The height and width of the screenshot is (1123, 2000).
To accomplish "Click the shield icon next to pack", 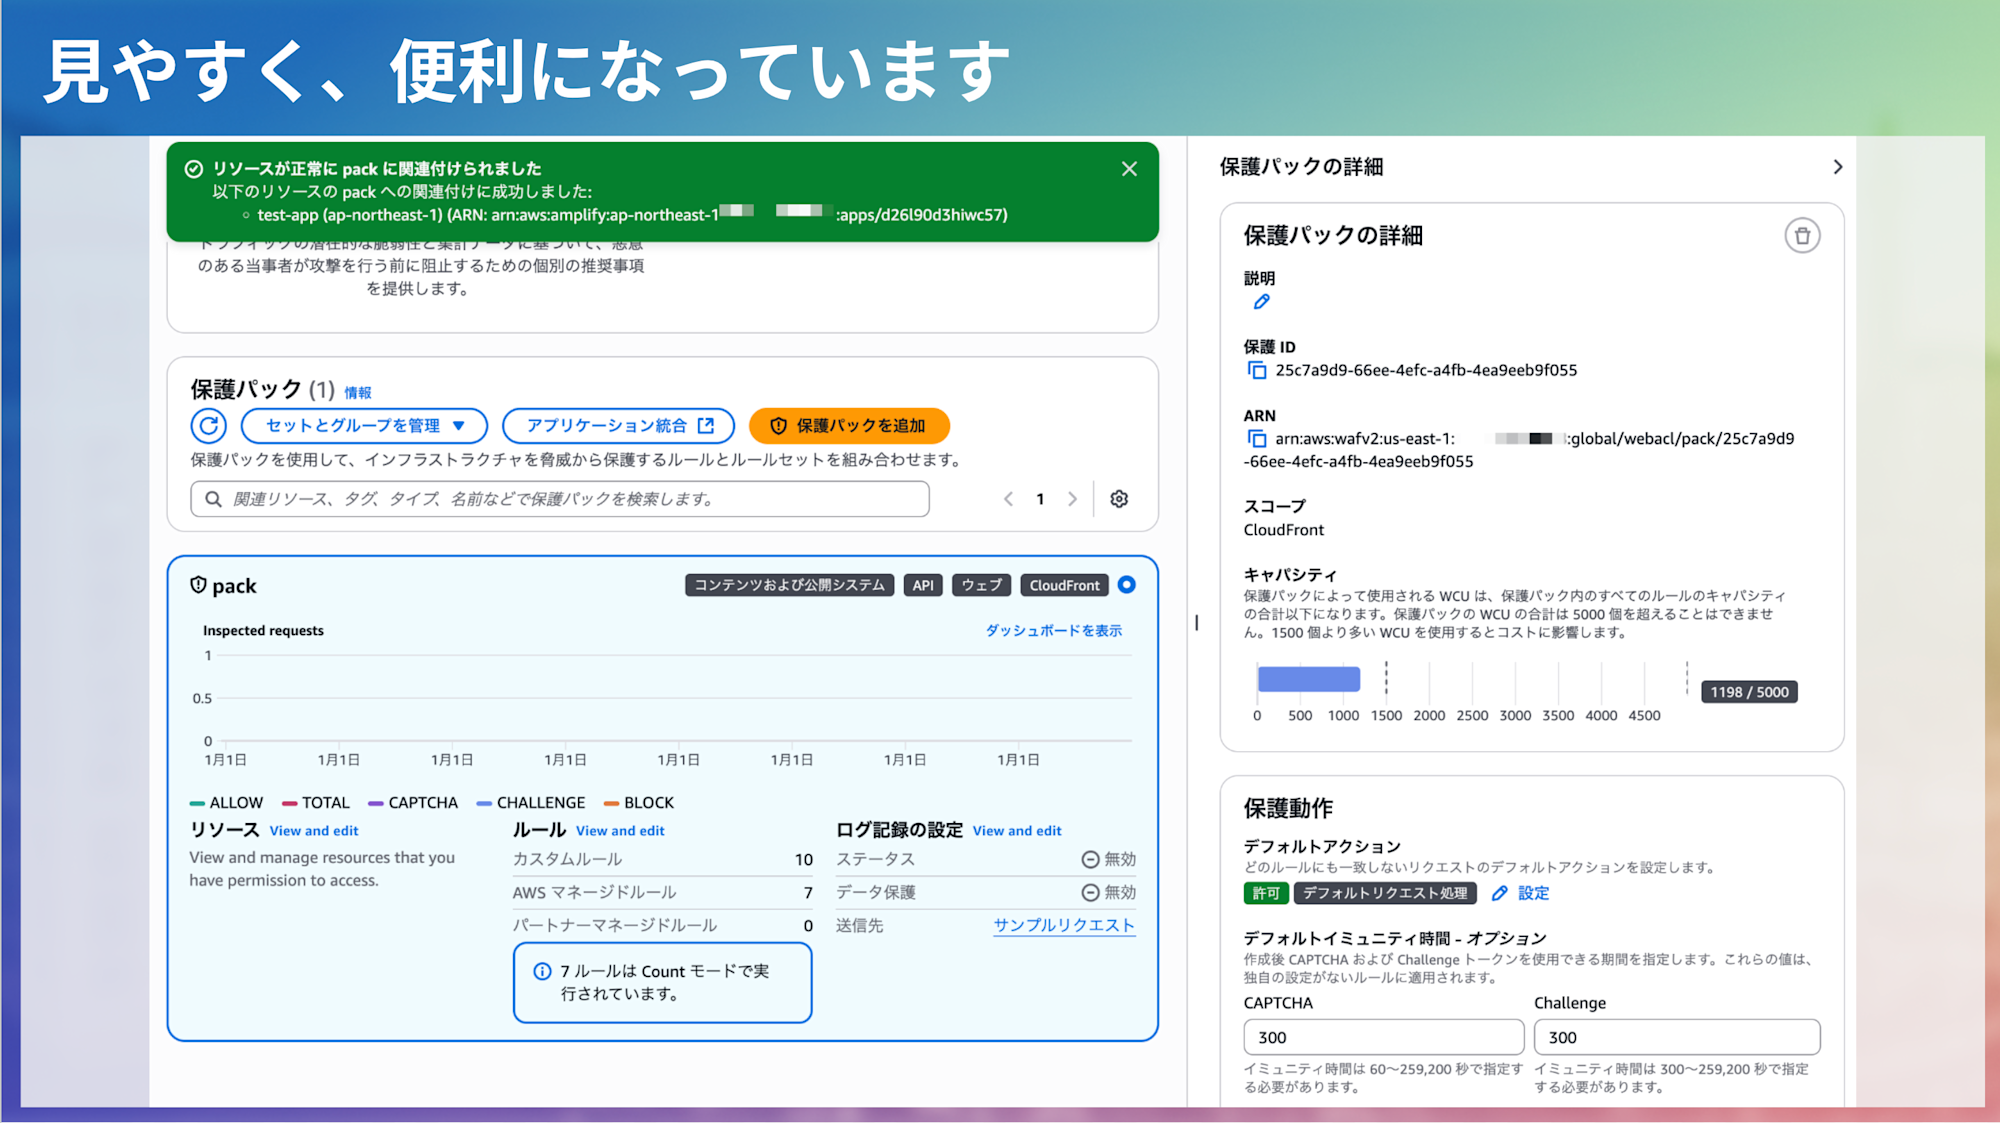I will (198, 585).
